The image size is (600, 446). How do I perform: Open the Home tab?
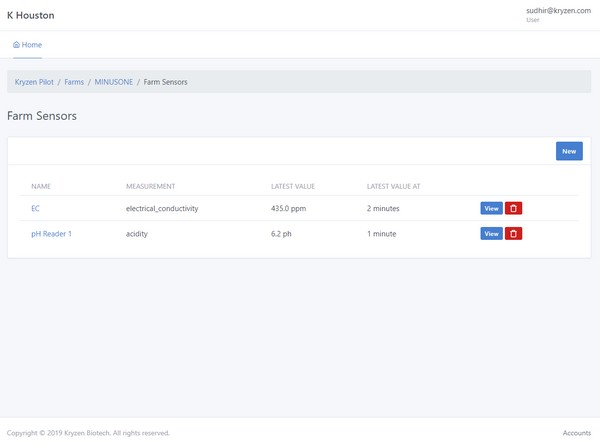coord(28,45)
